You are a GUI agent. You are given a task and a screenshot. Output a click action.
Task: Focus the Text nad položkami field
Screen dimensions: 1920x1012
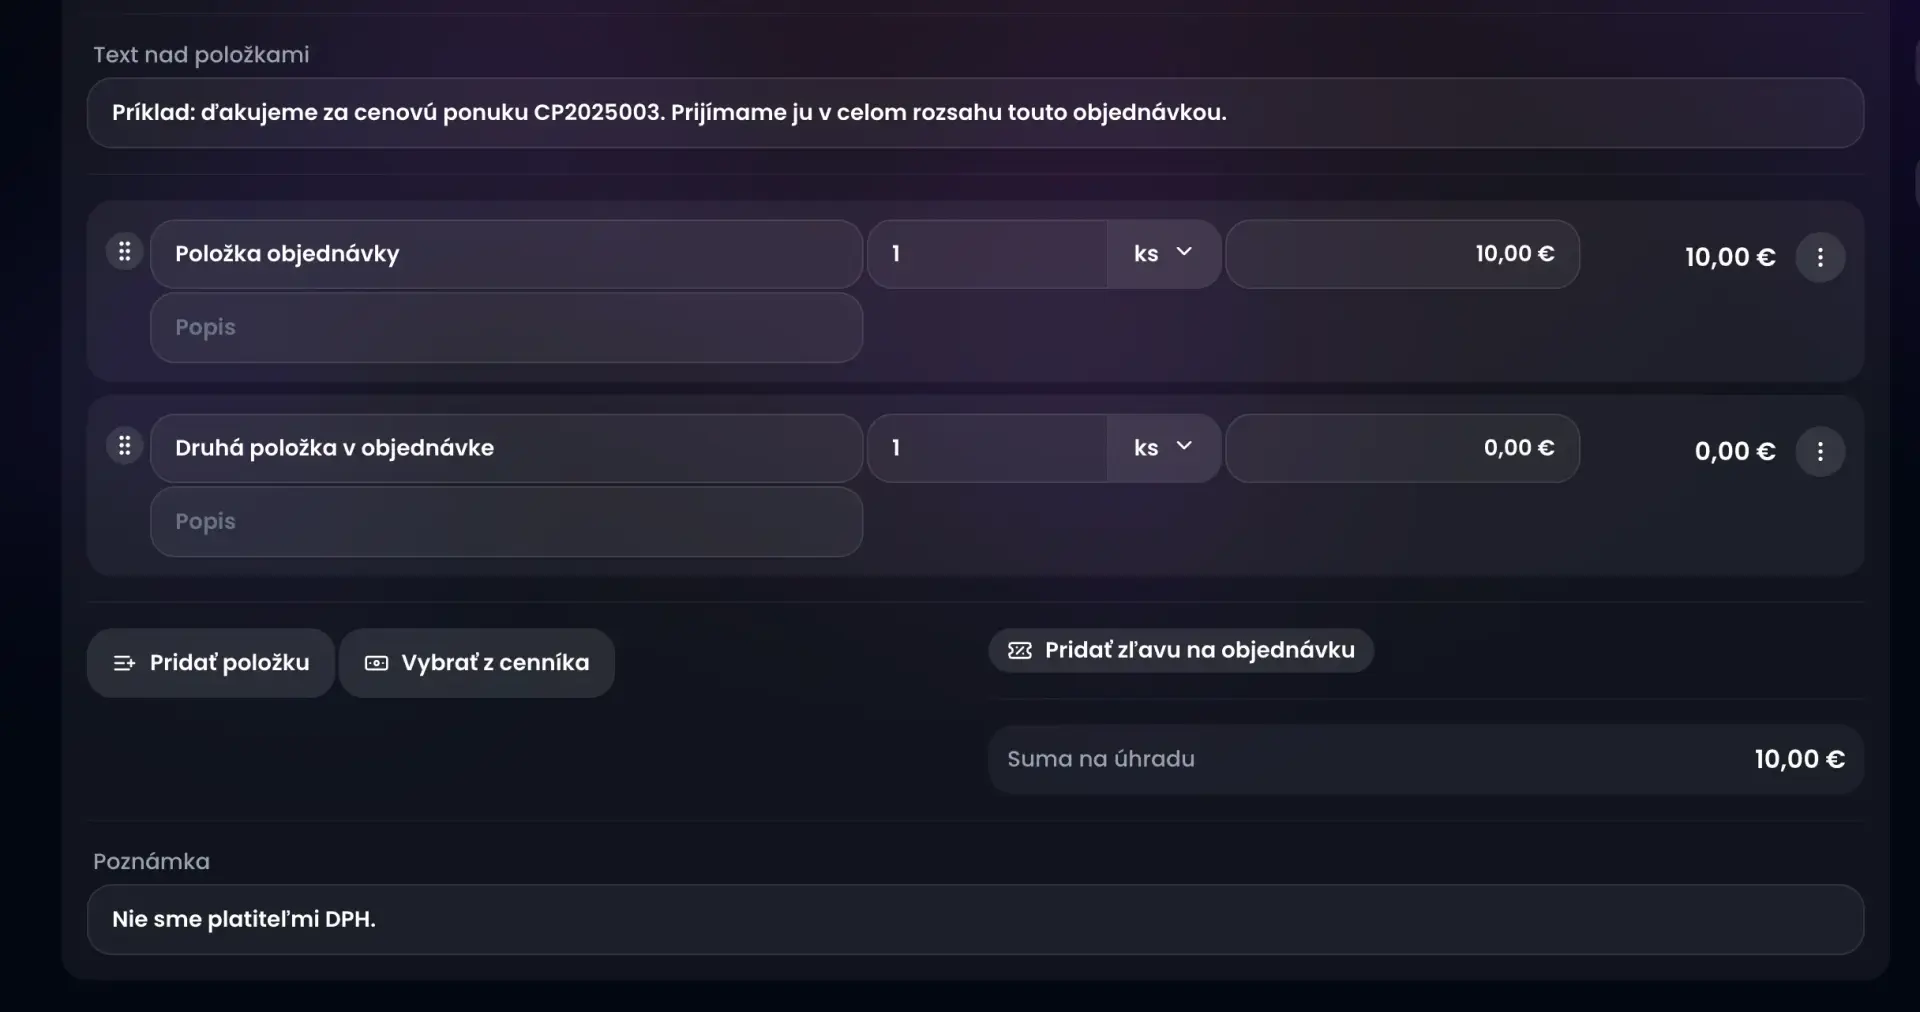point(975,113)
